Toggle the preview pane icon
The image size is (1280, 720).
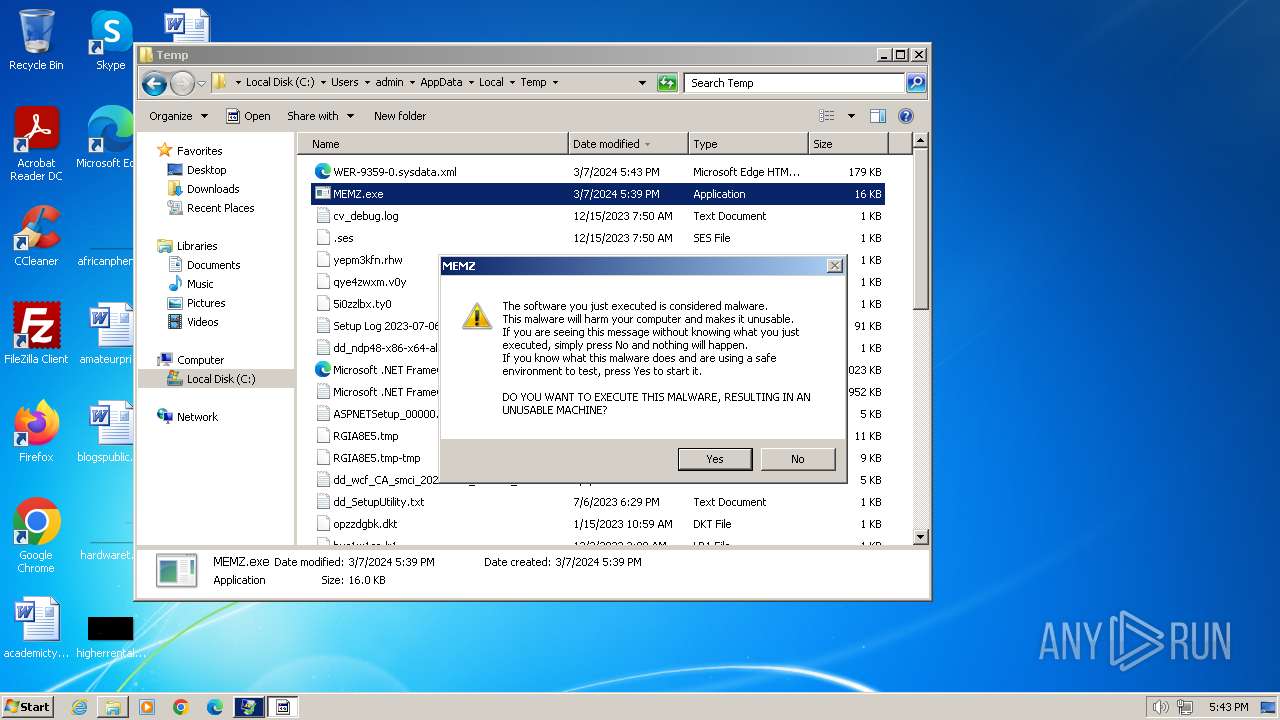point(877,116)
